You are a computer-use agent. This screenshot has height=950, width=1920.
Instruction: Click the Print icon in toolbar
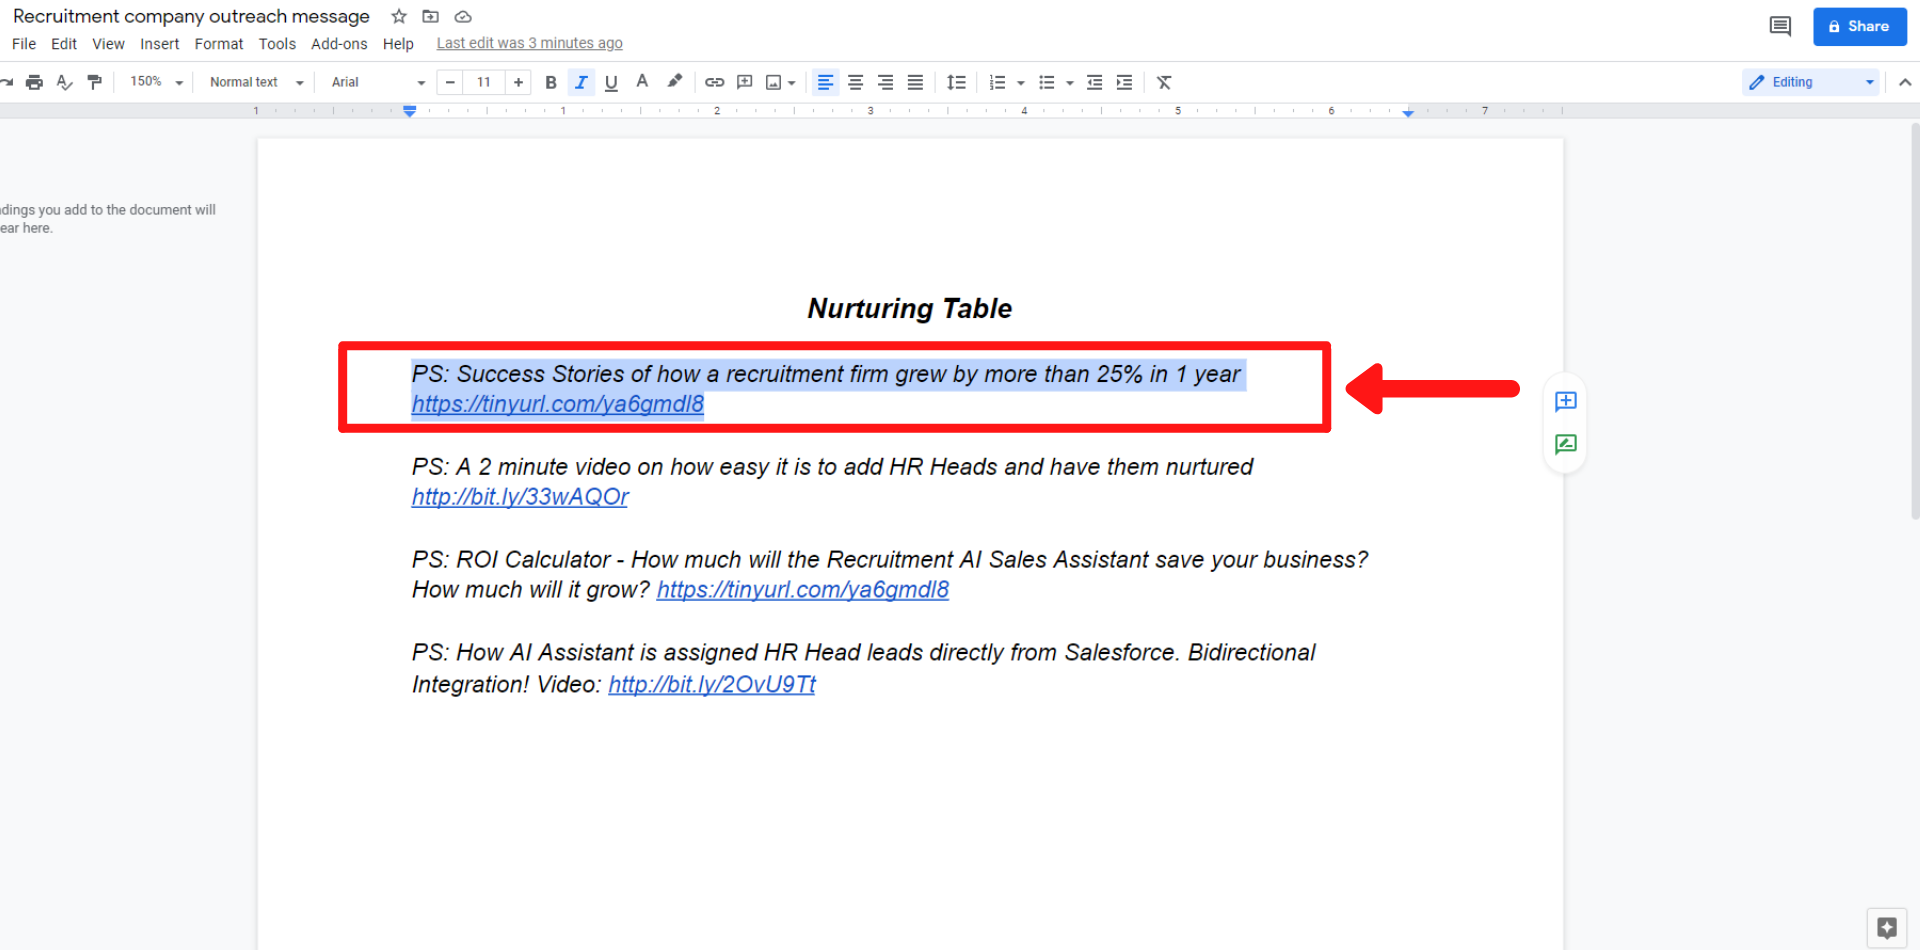point(34,82)
